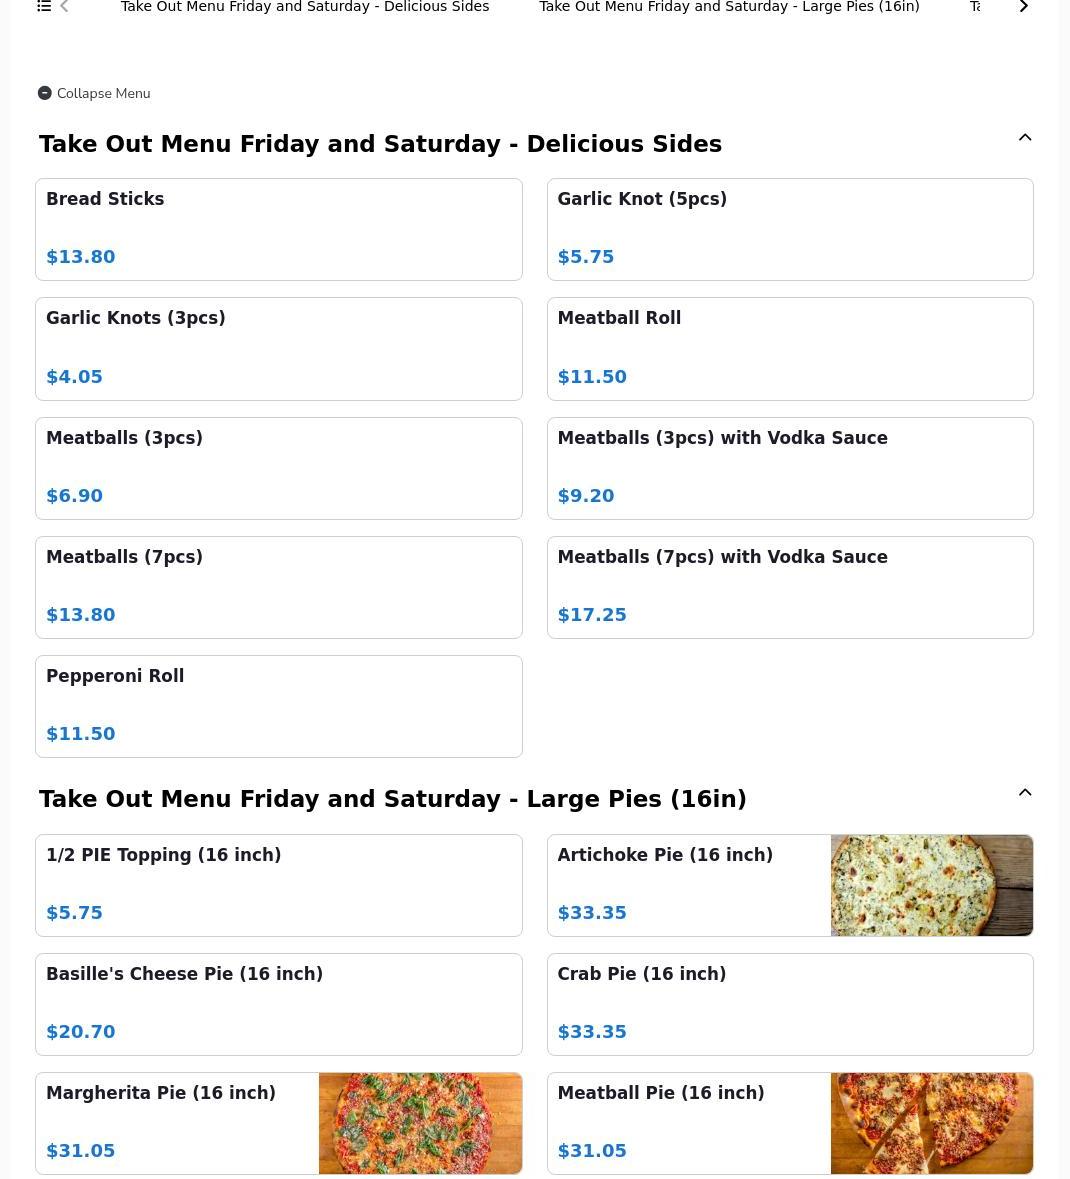
Task: Select the Garlic Knot (5pcs) item
Action: click(x=790, y=229)
